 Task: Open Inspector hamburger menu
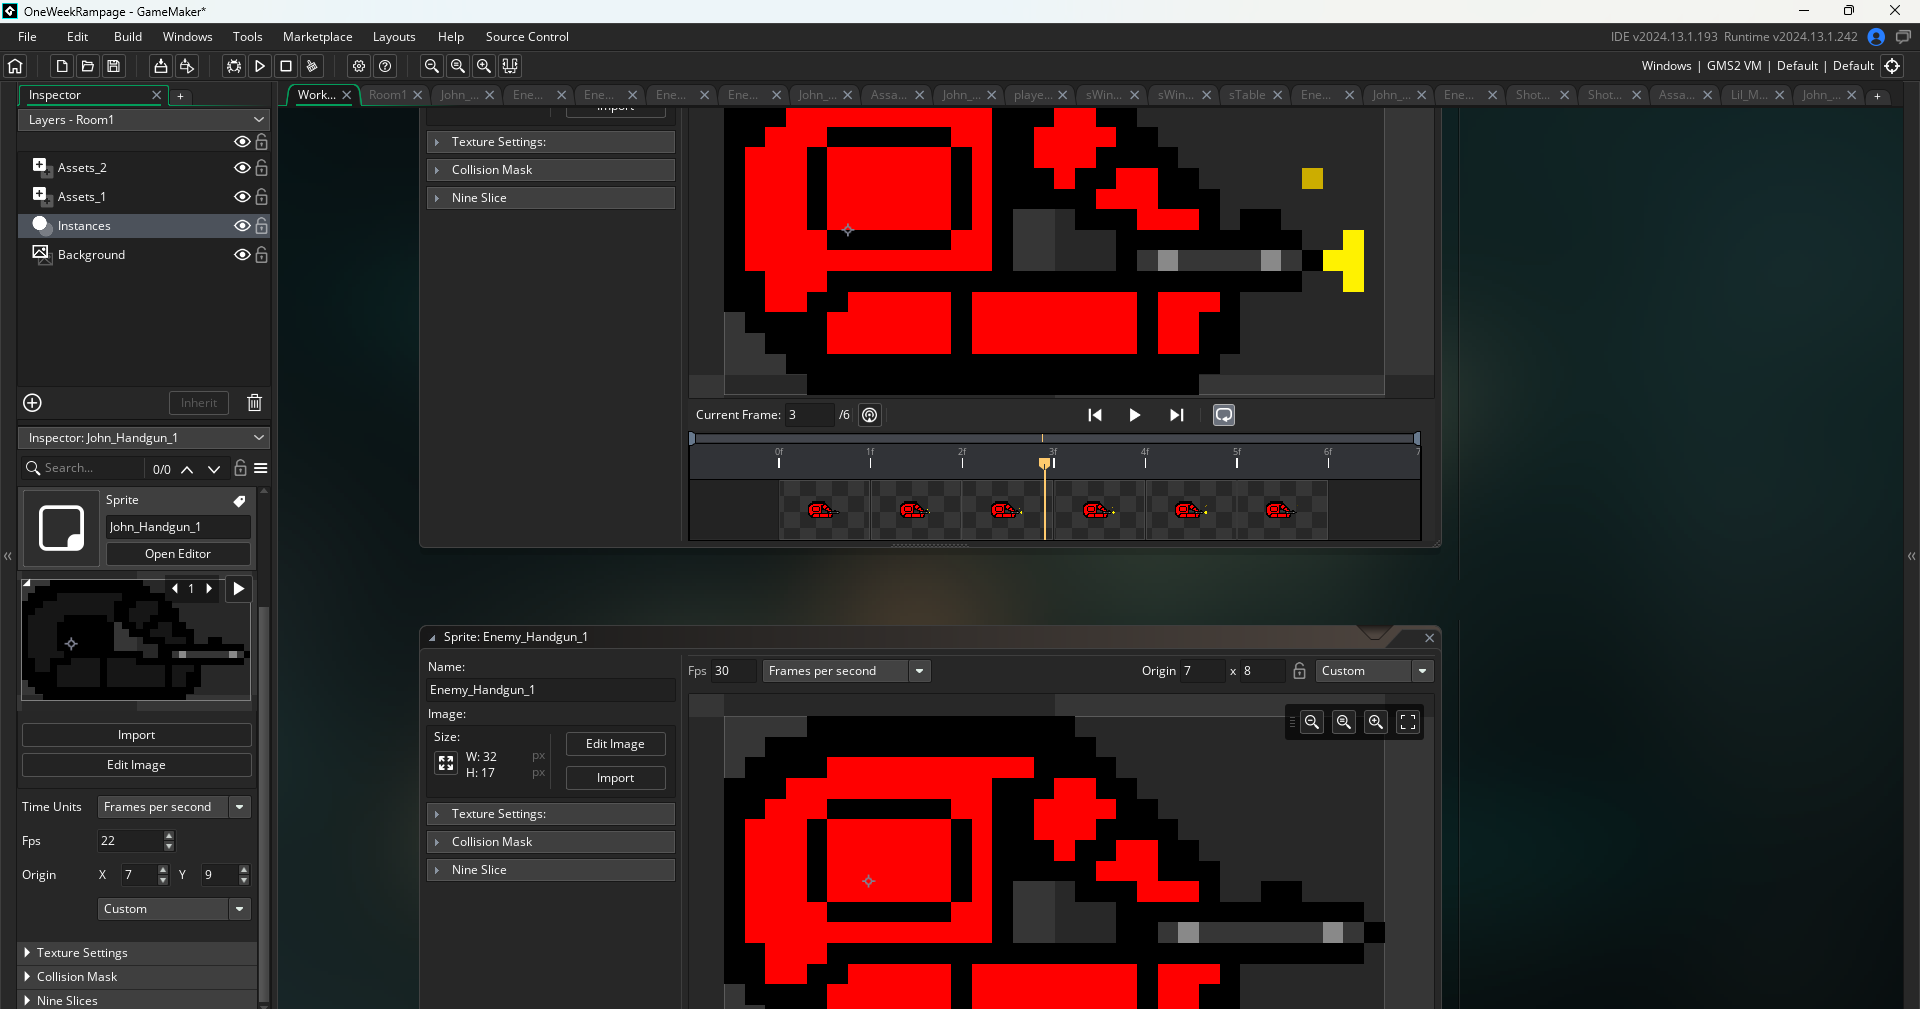click(261, 469)
